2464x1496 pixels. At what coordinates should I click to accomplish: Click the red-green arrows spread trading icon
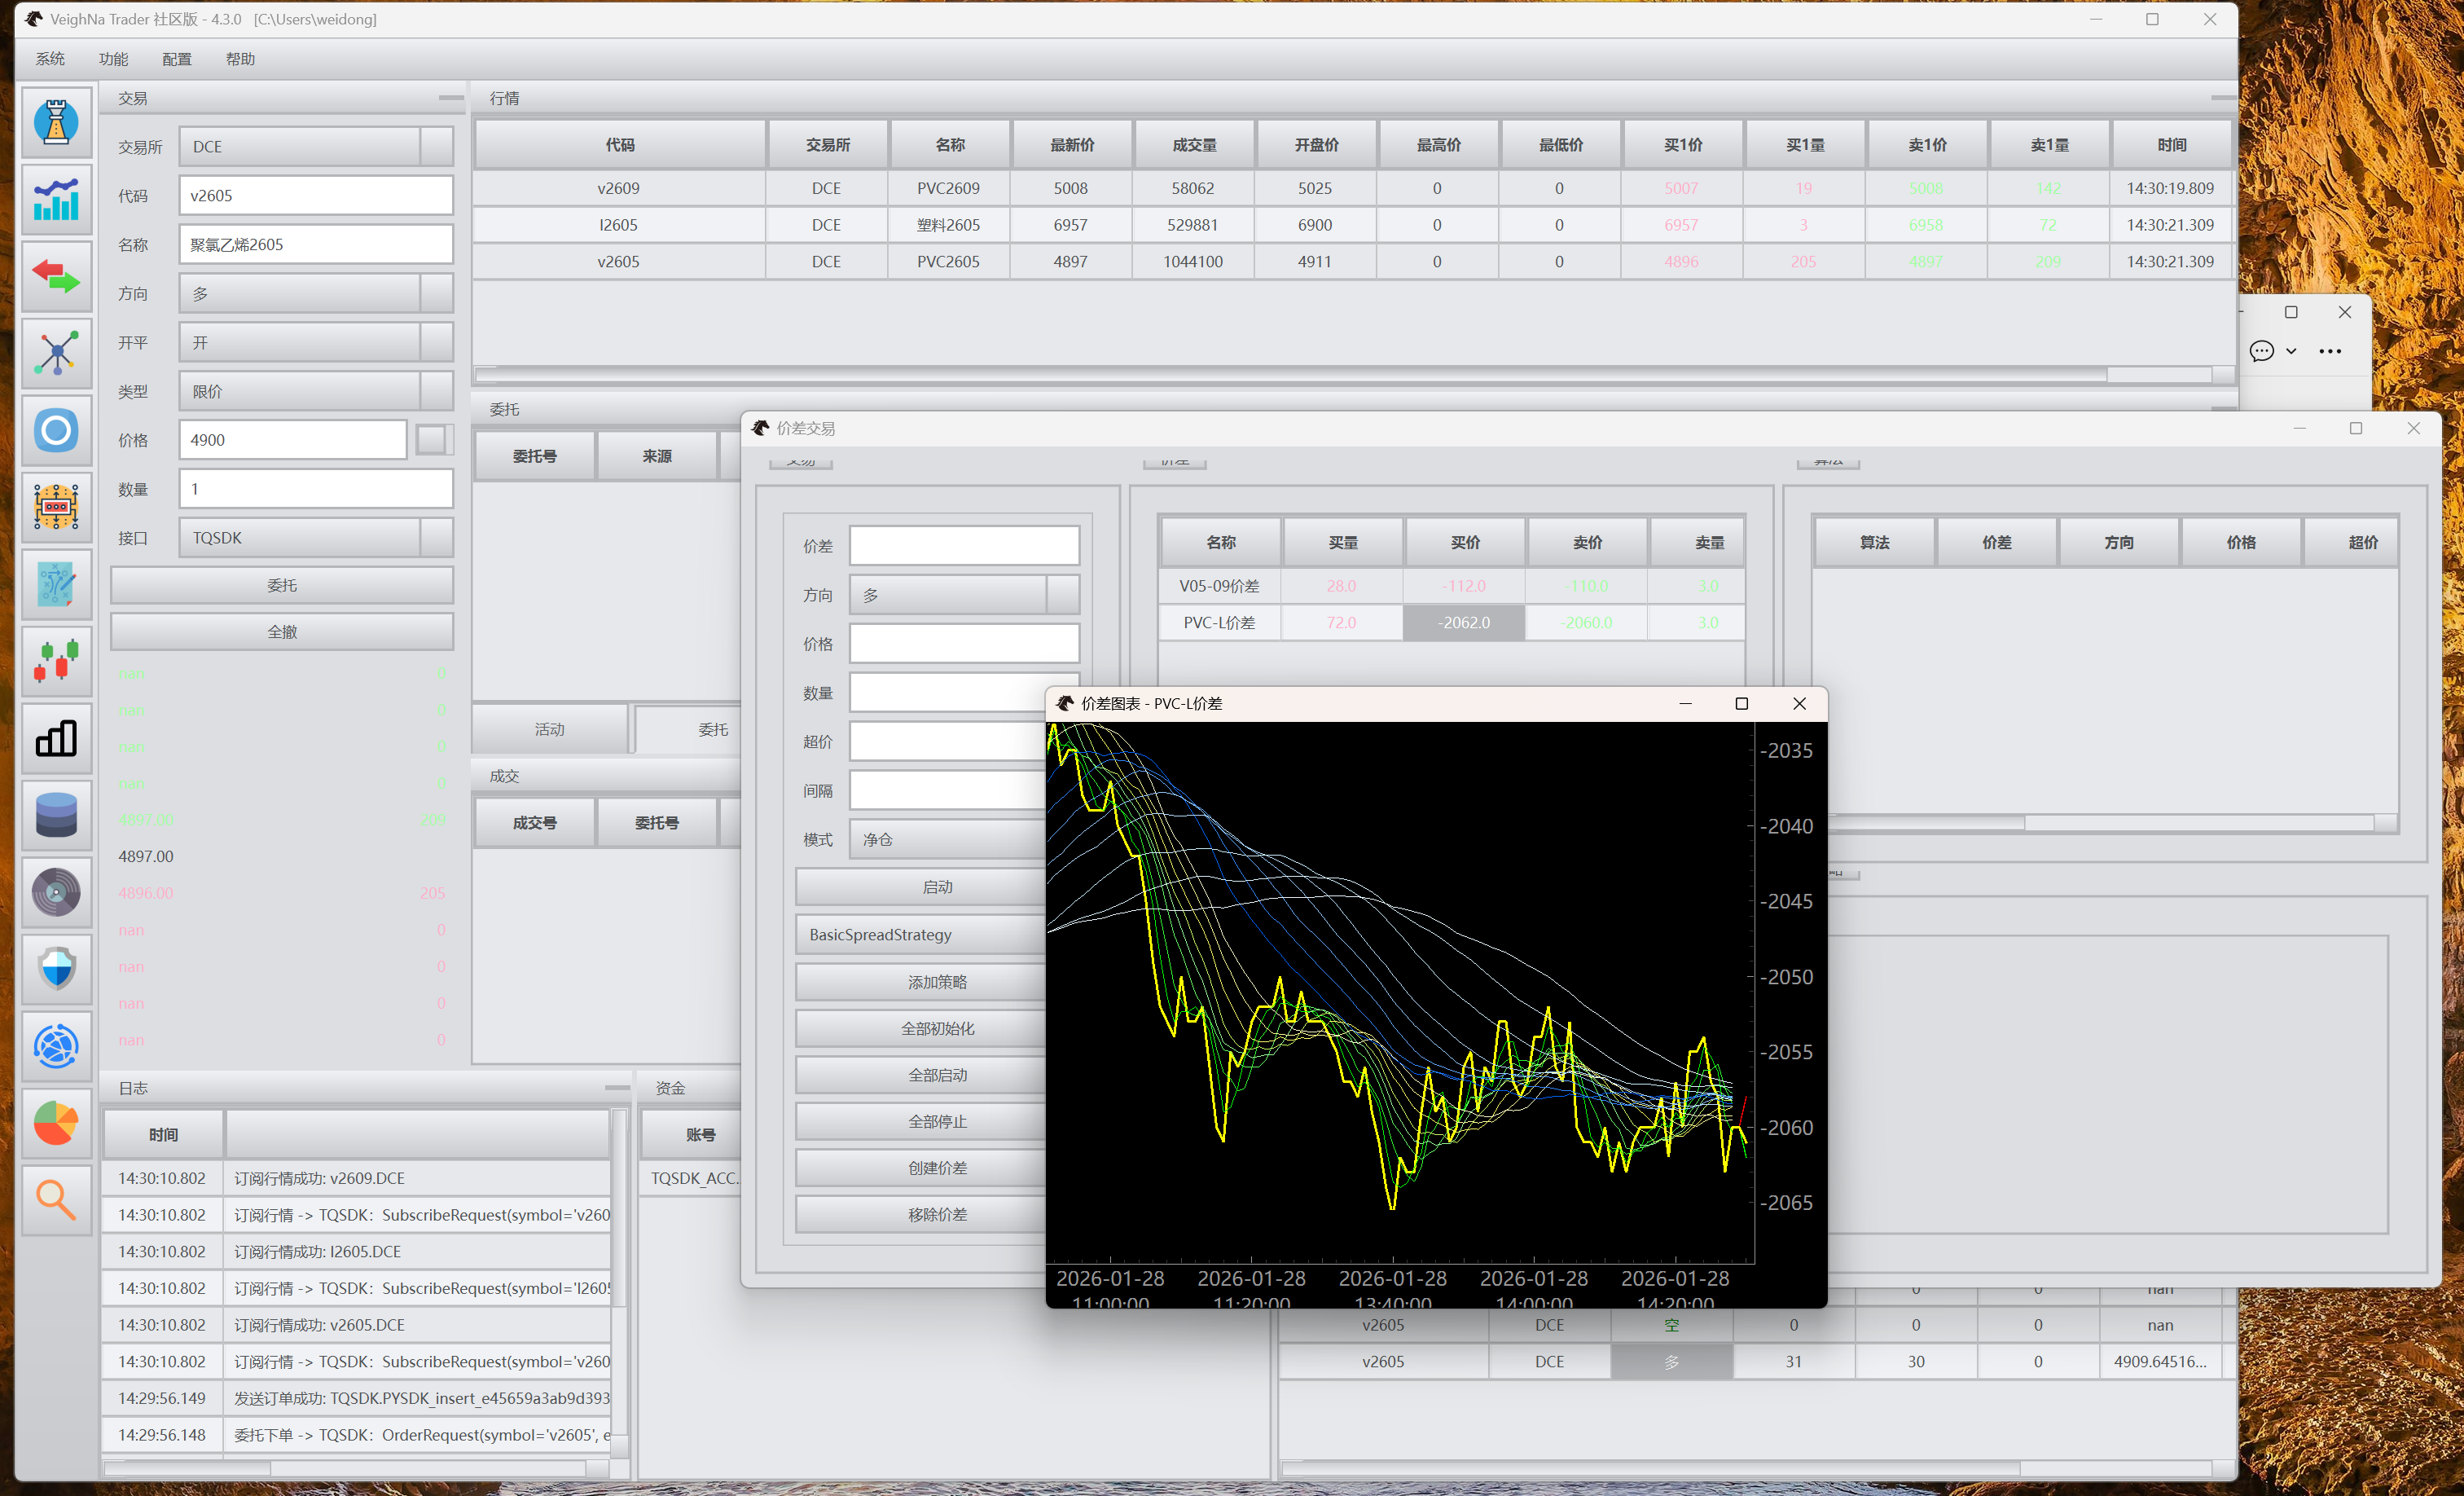(x=56, y=276)
